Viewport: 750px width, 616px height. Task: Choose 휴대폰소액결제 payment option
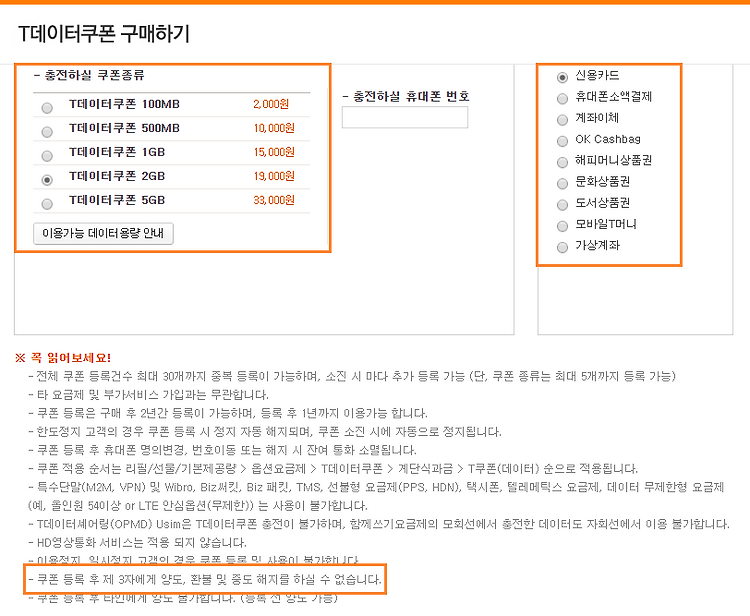click(562, 99)
